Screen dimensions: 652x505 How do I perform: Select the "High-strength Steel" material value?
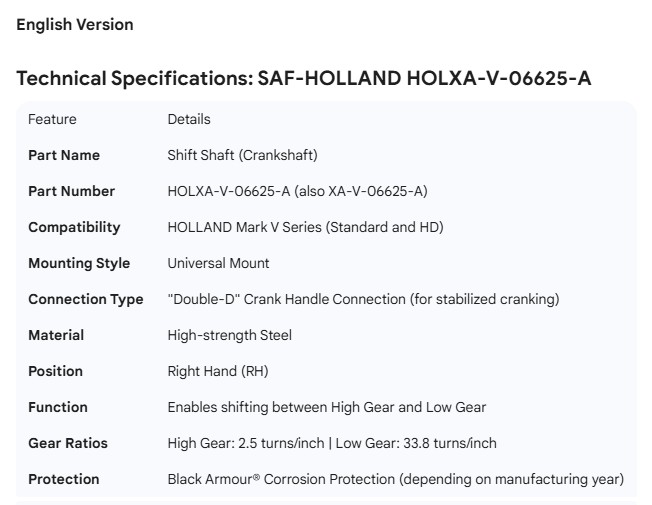pyautogui.click(x=230, y=335)
